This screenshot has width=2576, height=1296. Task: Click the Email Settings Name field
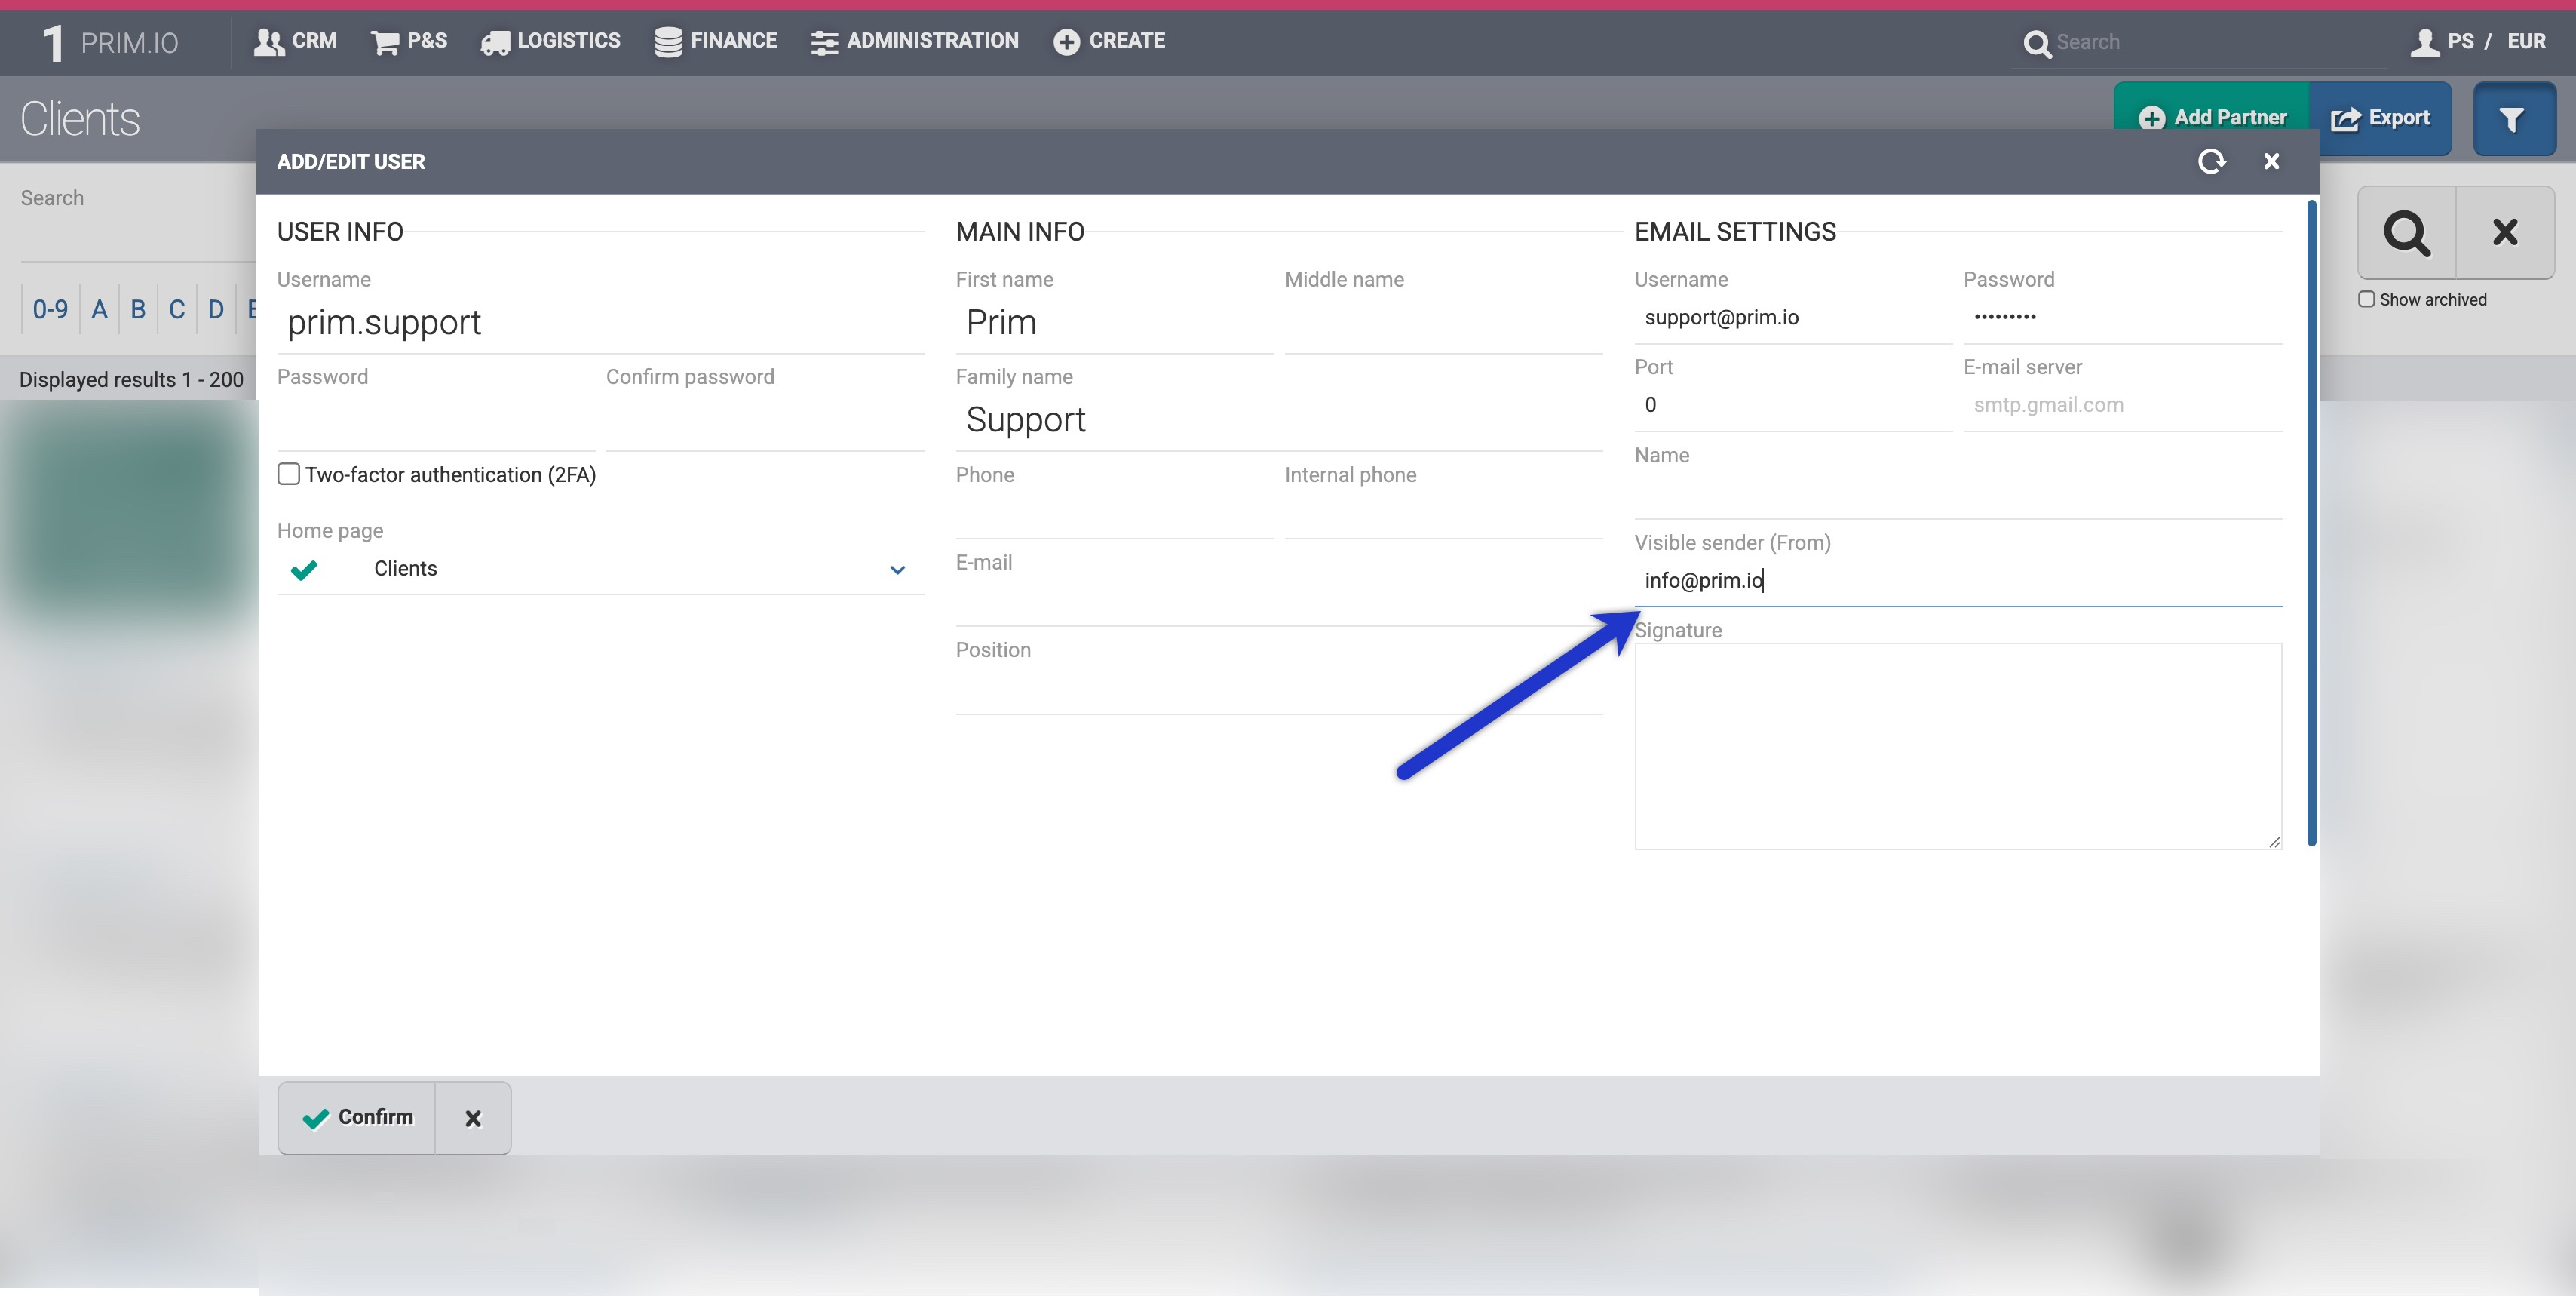pos(1958,494)
